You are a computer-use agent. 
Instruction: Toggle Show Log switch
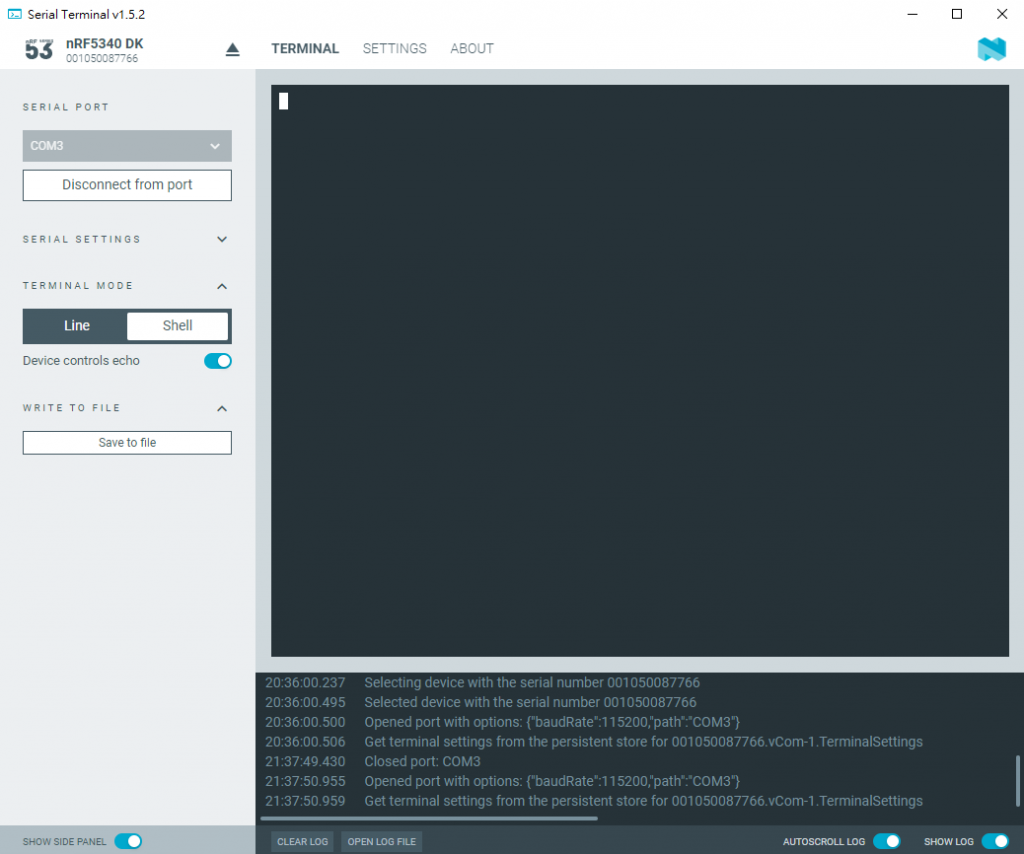click(995, 841)
